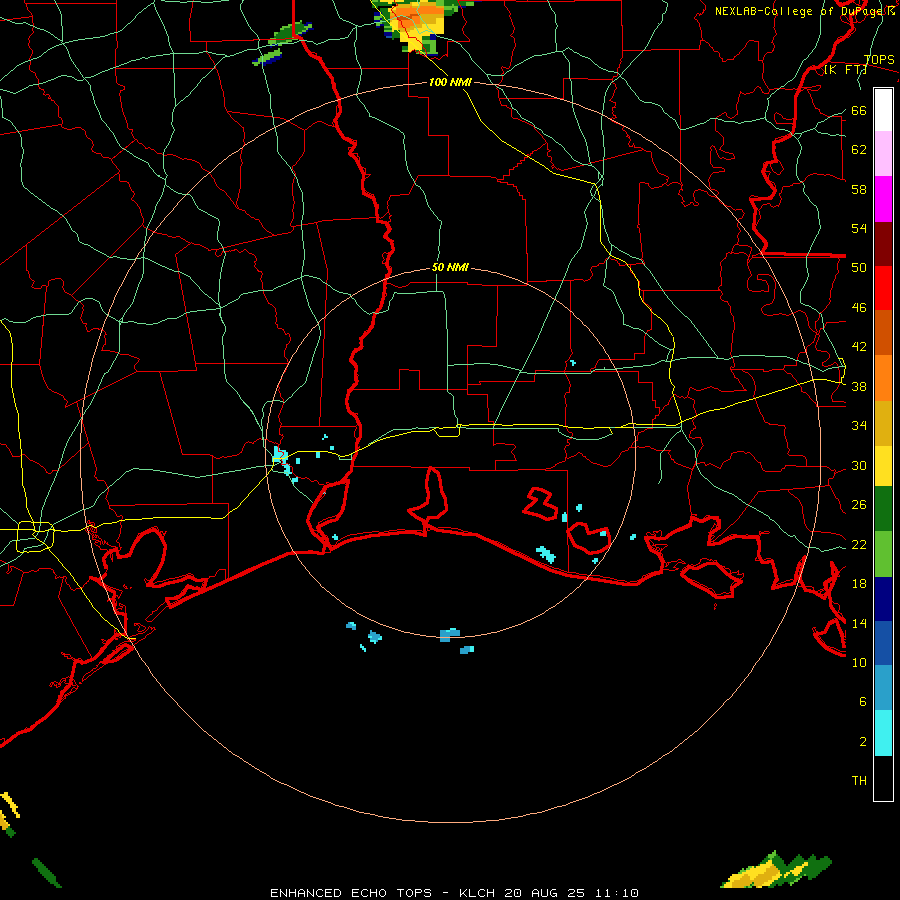Click the legend value 66
This screenshot has width=900, height=900.
859,110
